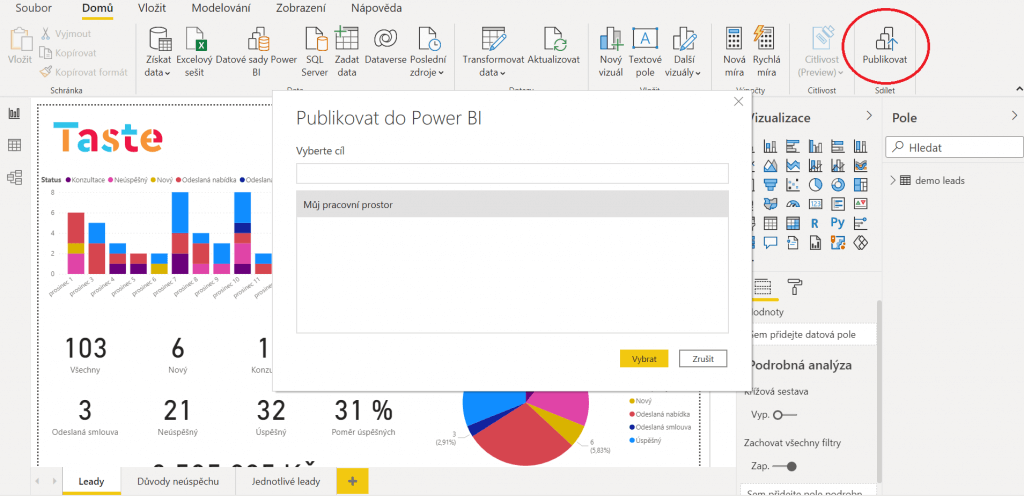Switch to Důvody neúspěchu page tab
Viewport: 1024px width, 496px height.
pos(178,481)
